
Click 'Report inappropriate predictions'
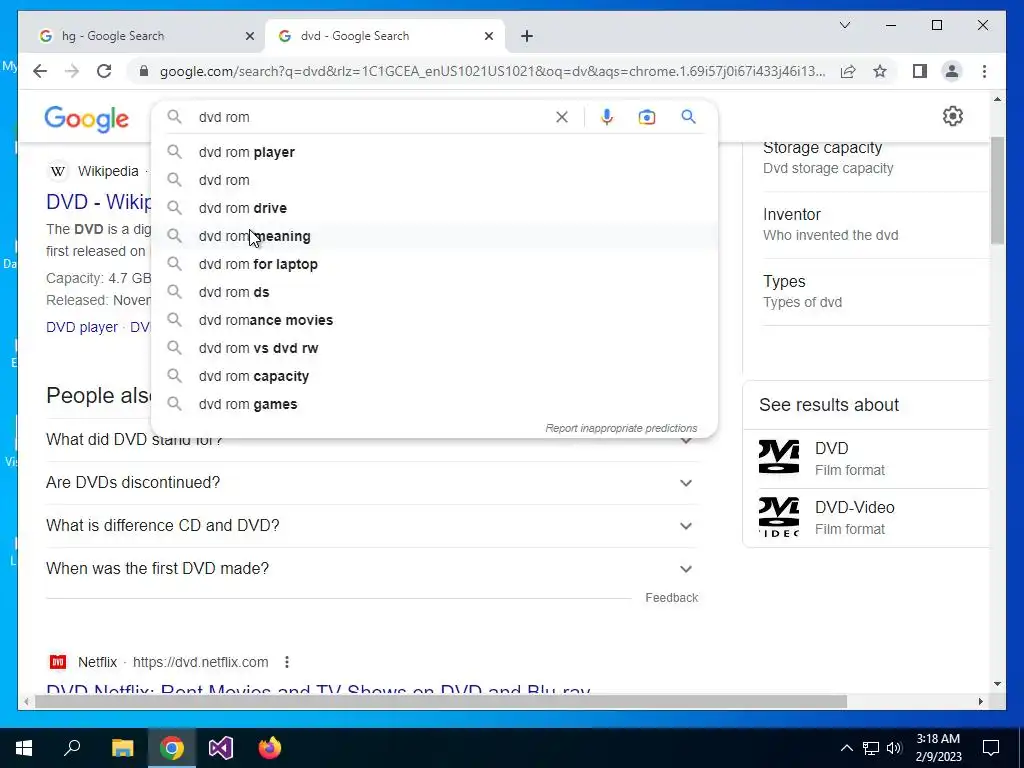pos(621,428)
